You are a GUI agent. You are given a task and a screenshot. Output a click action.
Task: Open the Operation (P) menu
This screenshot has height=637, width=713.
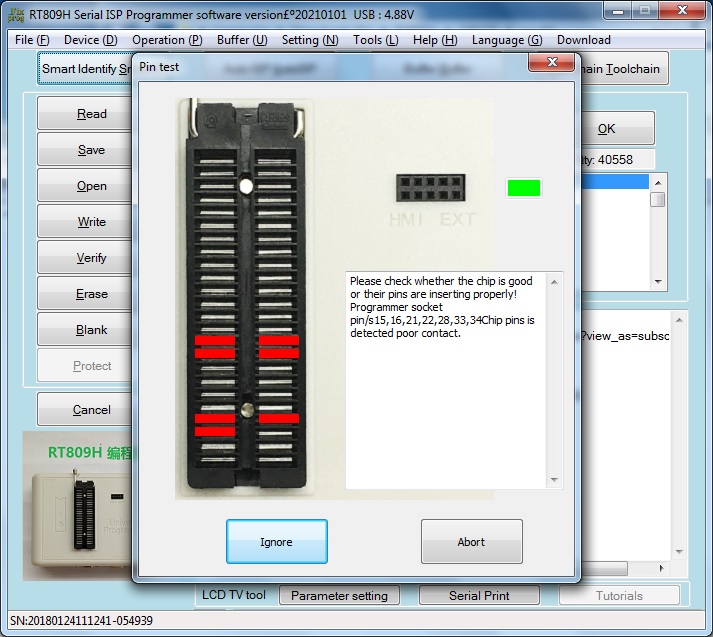(167, 40)
